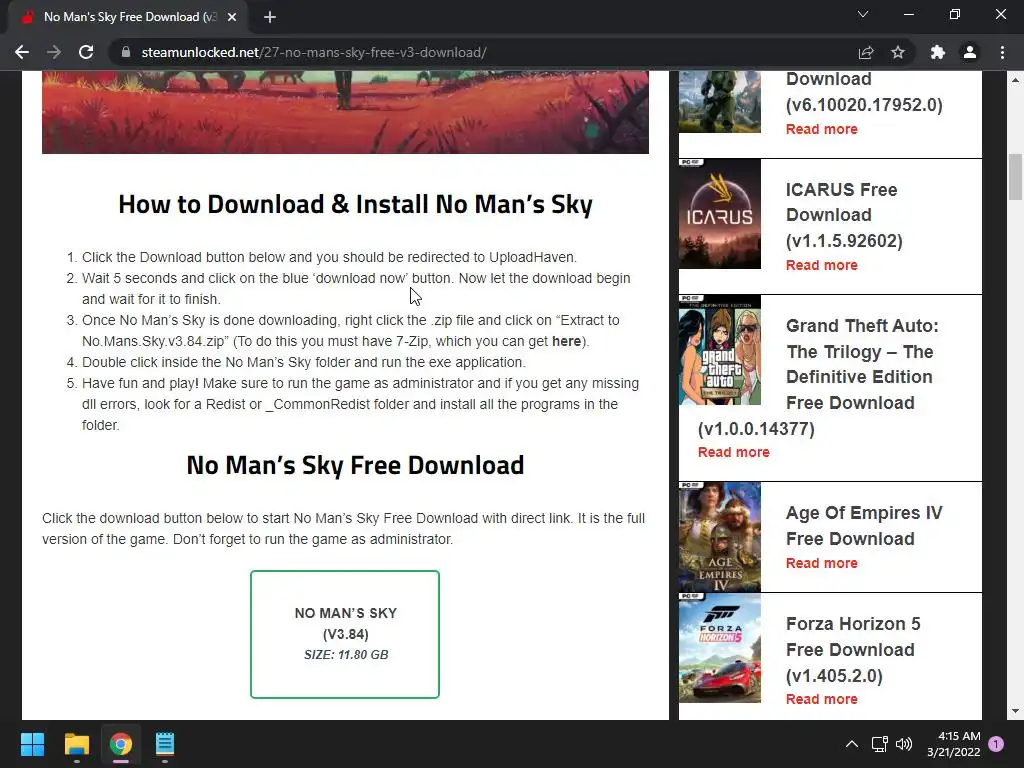1024x768 pixels.
Task: Open the Age of Empires IV cover thumbnail
Action: coord(720,537)
